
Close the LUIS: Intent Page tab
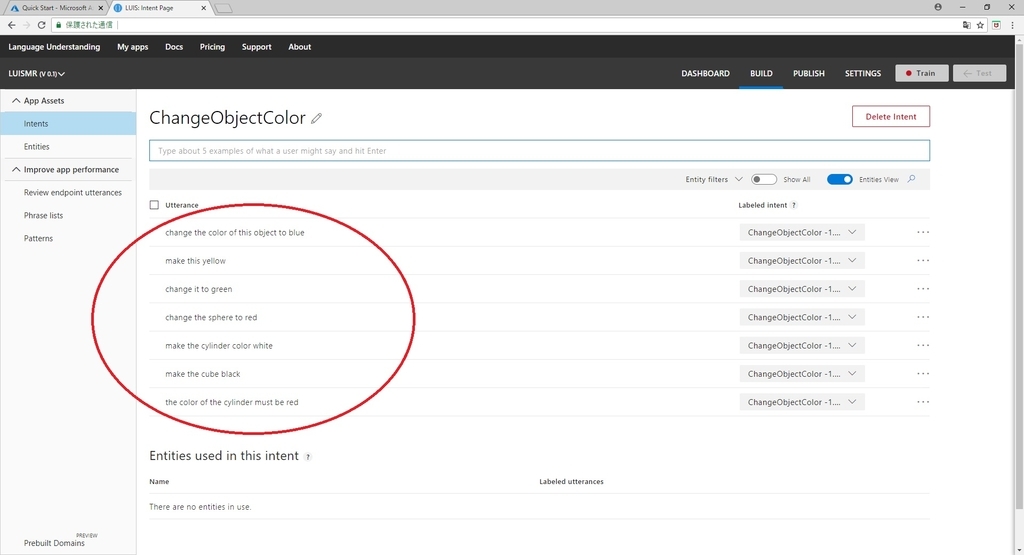point(204,8)
